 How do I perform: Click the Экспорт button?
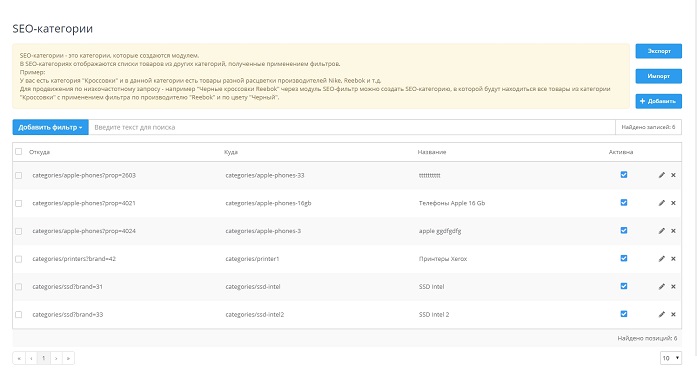click(x=658, y=51)
